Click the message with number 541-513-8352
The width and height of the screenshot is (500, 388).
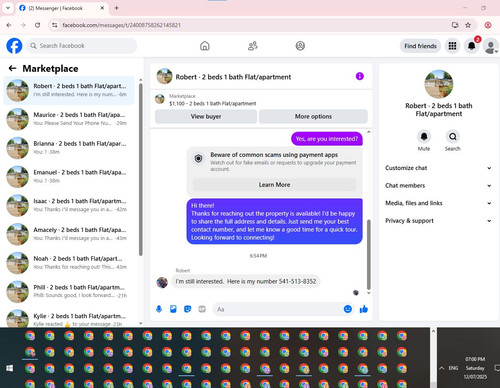(246, 281)
